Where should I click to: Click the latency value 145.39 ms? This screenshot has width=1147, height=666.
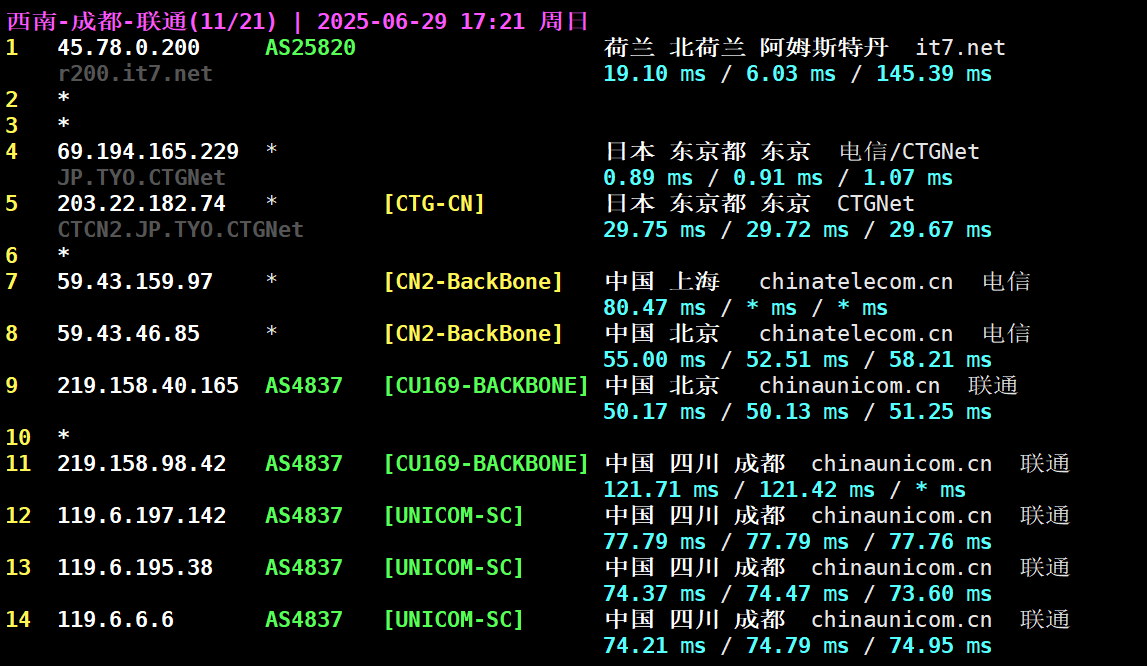(x=934, y=73)
